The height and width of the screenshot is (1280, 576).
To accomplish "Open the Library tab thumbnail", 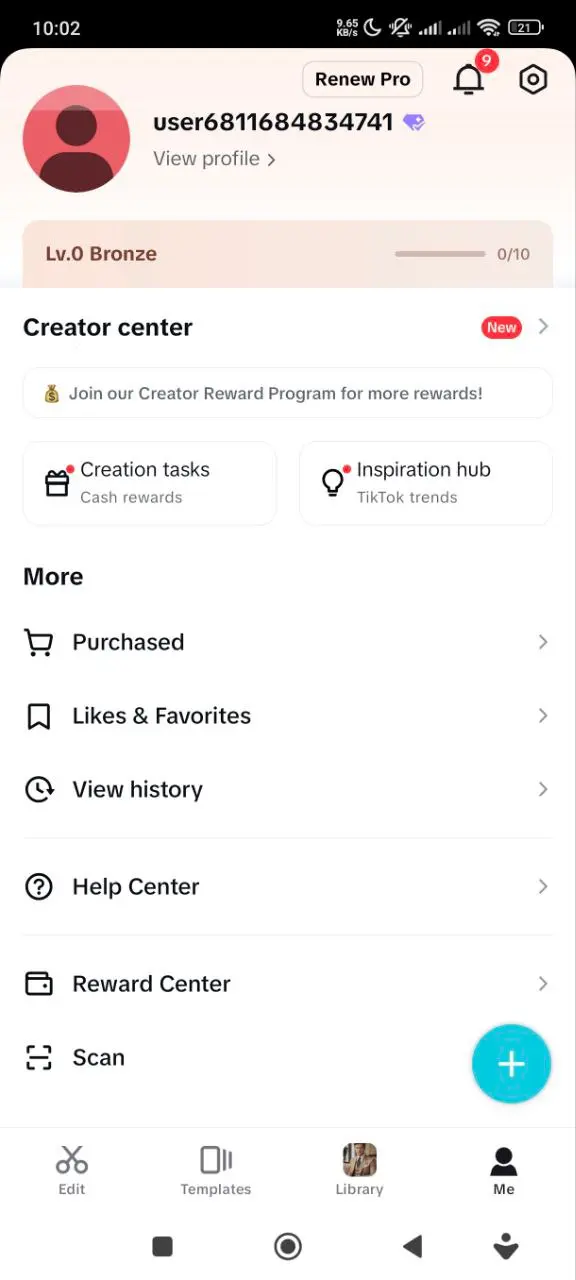I will point(360,1160).
